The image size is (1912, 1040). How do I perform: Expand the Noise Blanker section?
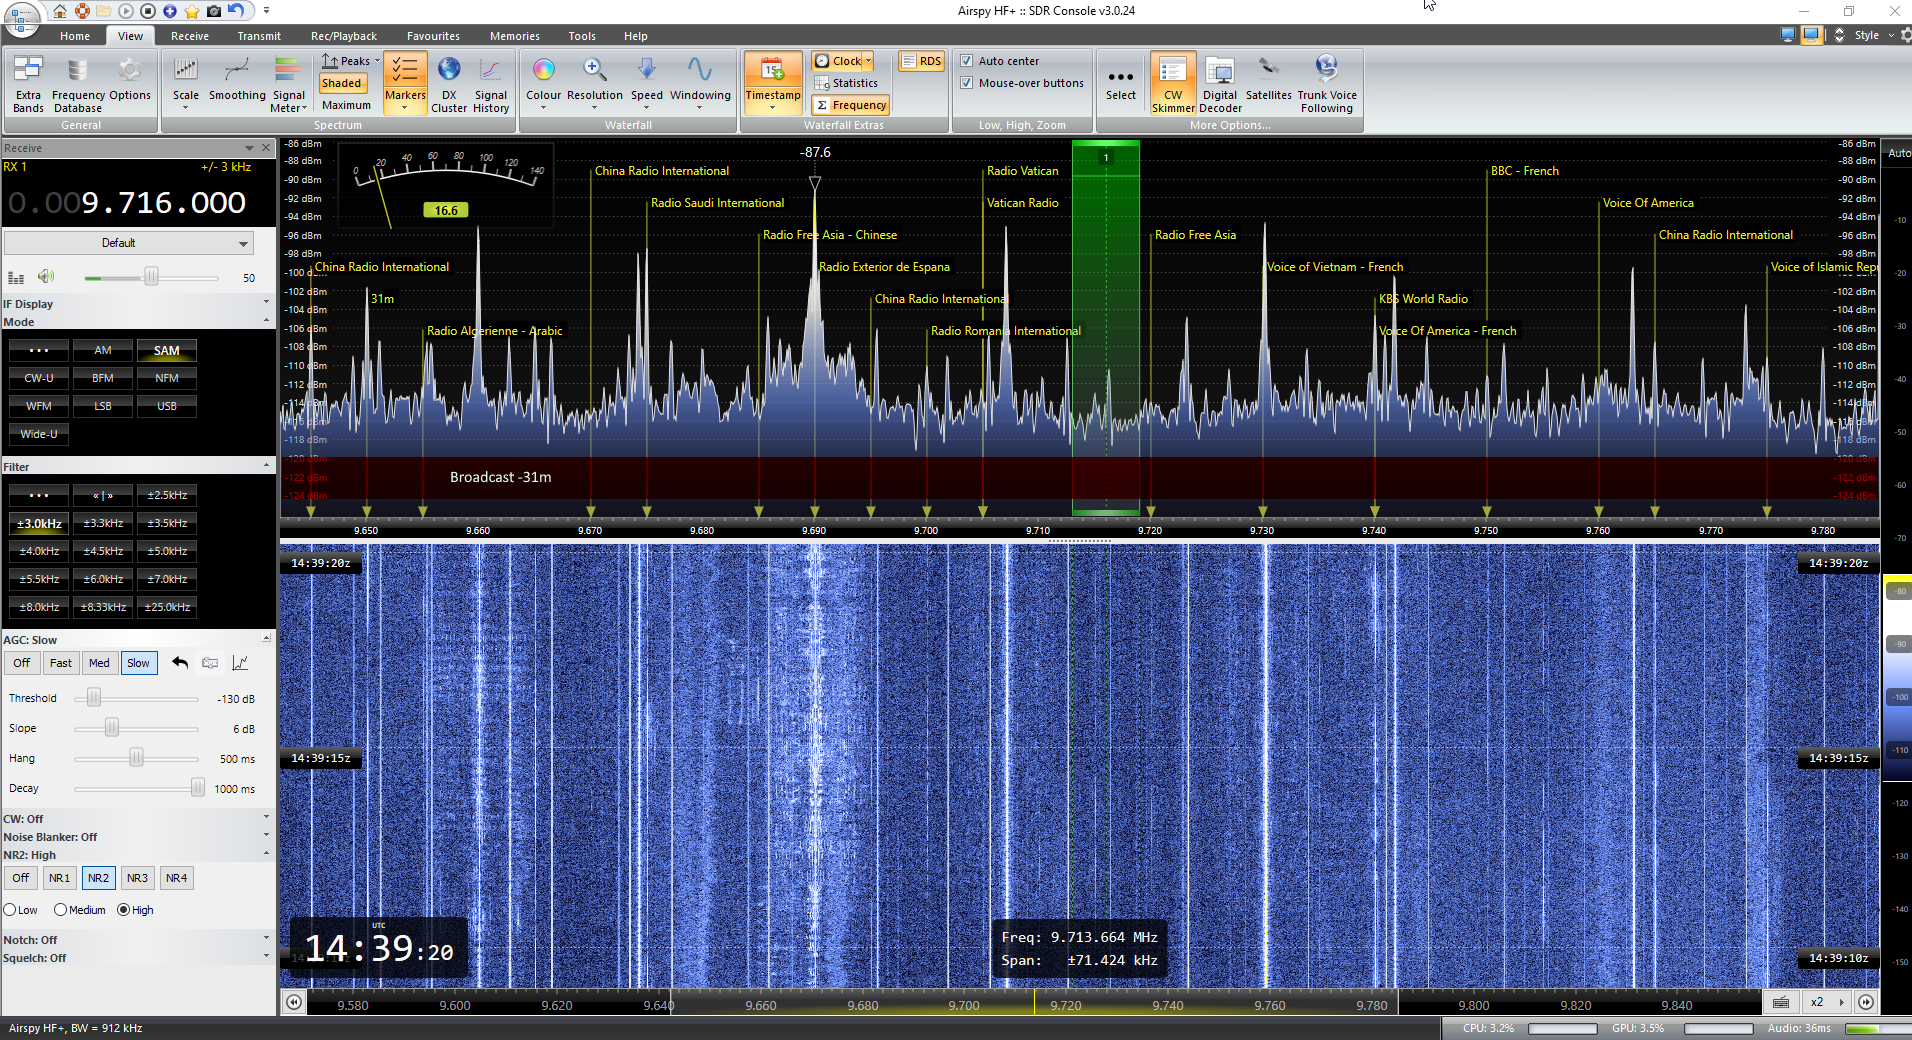[x=266, y=837]
